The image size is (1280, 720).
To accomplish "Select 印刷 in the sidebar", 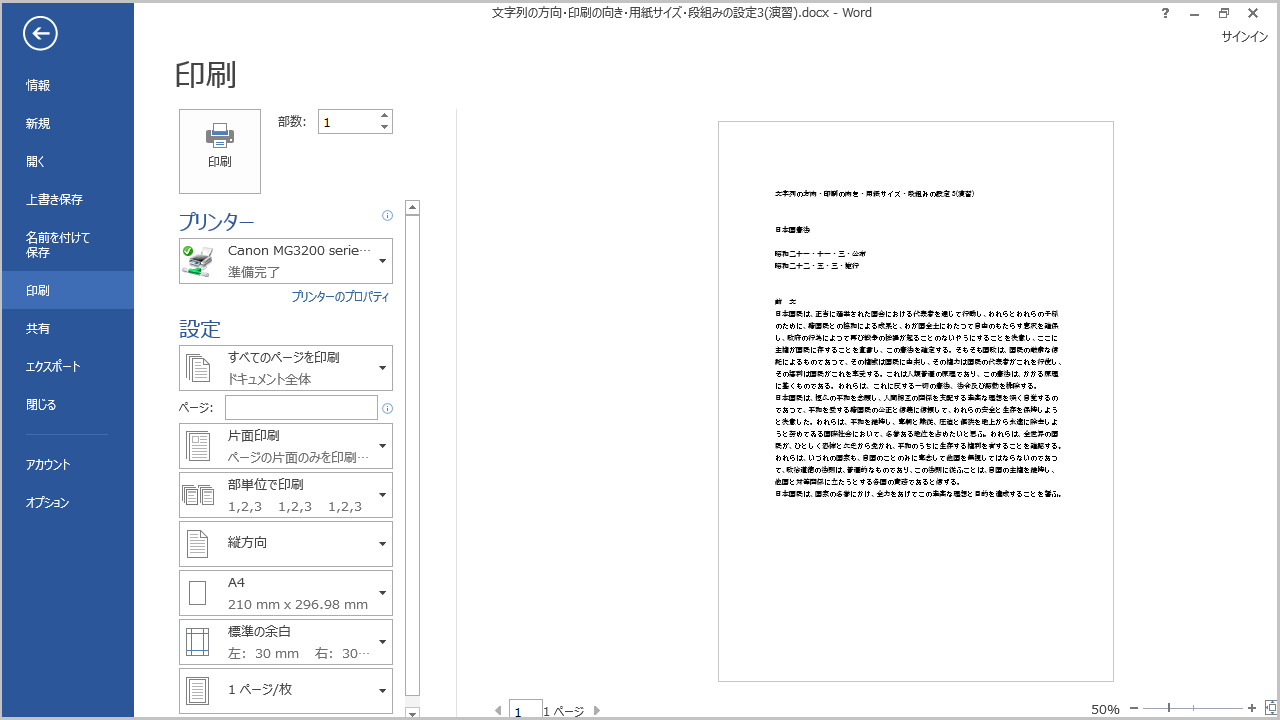I will coord(67,290).
